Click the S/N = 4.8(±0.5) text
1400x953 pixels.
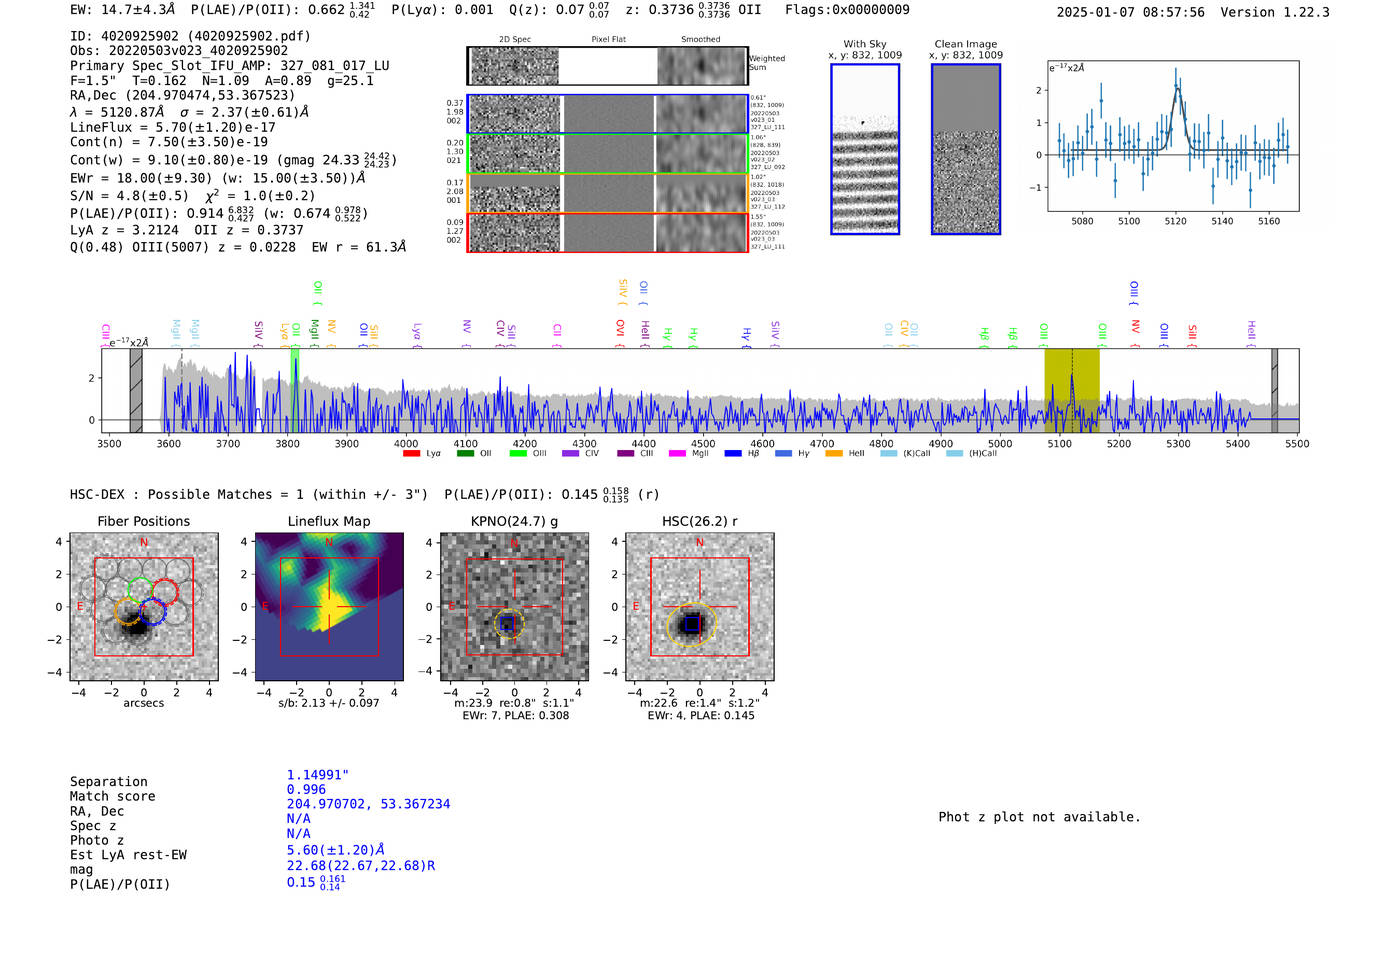pyautogui.click(x=129, y=196)
